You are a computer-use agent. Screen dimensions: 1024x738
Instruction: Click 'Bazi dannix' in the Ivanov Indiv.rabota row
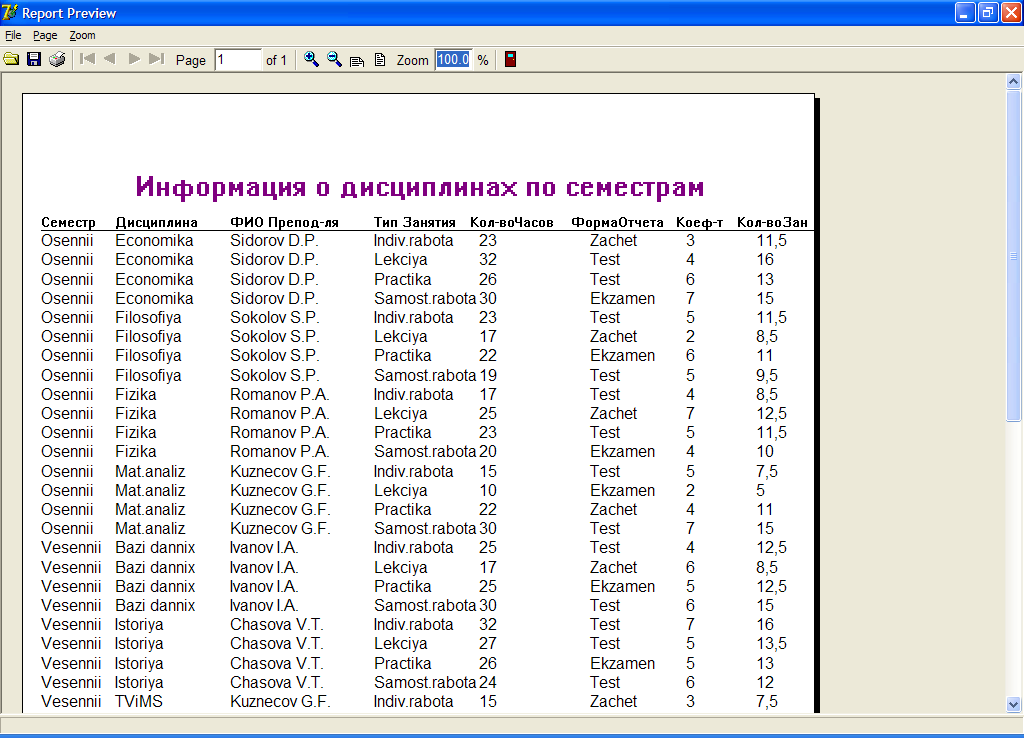[x=155, y=547]
